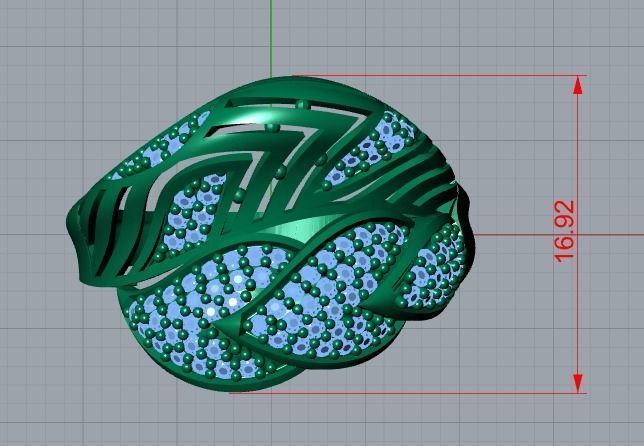Select the green jewelry ring model
The image size is (644, 446).
tap(270, 234)
